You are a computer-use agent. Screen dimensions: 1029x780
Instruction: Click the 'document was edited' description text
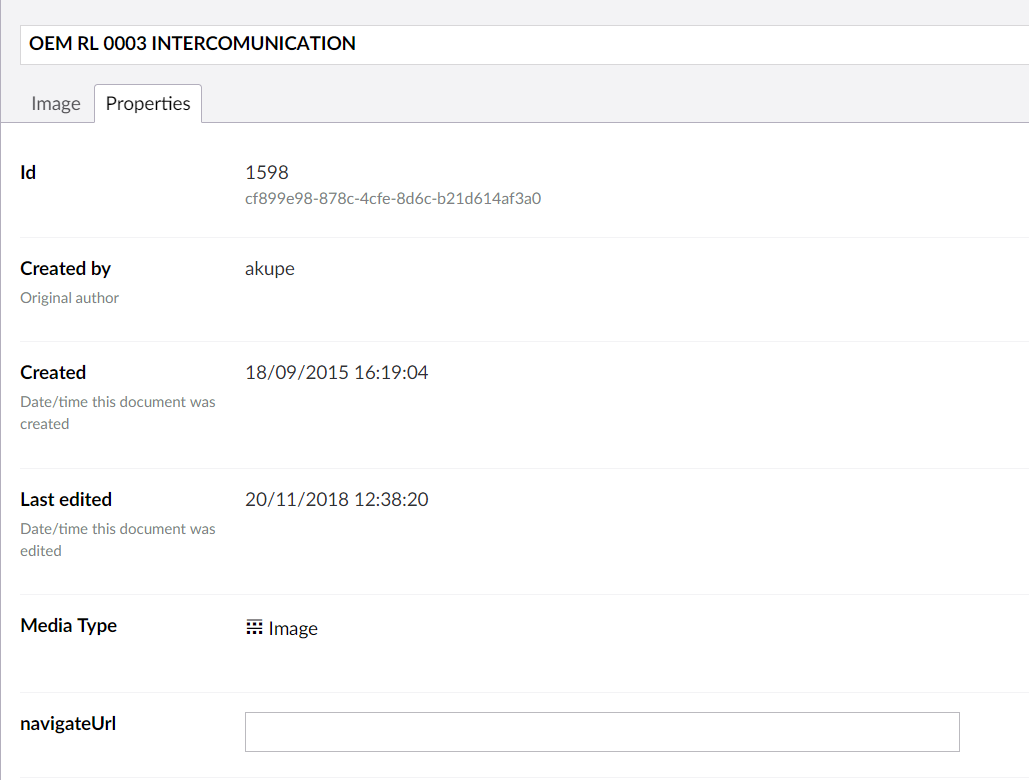click(117, 539)
